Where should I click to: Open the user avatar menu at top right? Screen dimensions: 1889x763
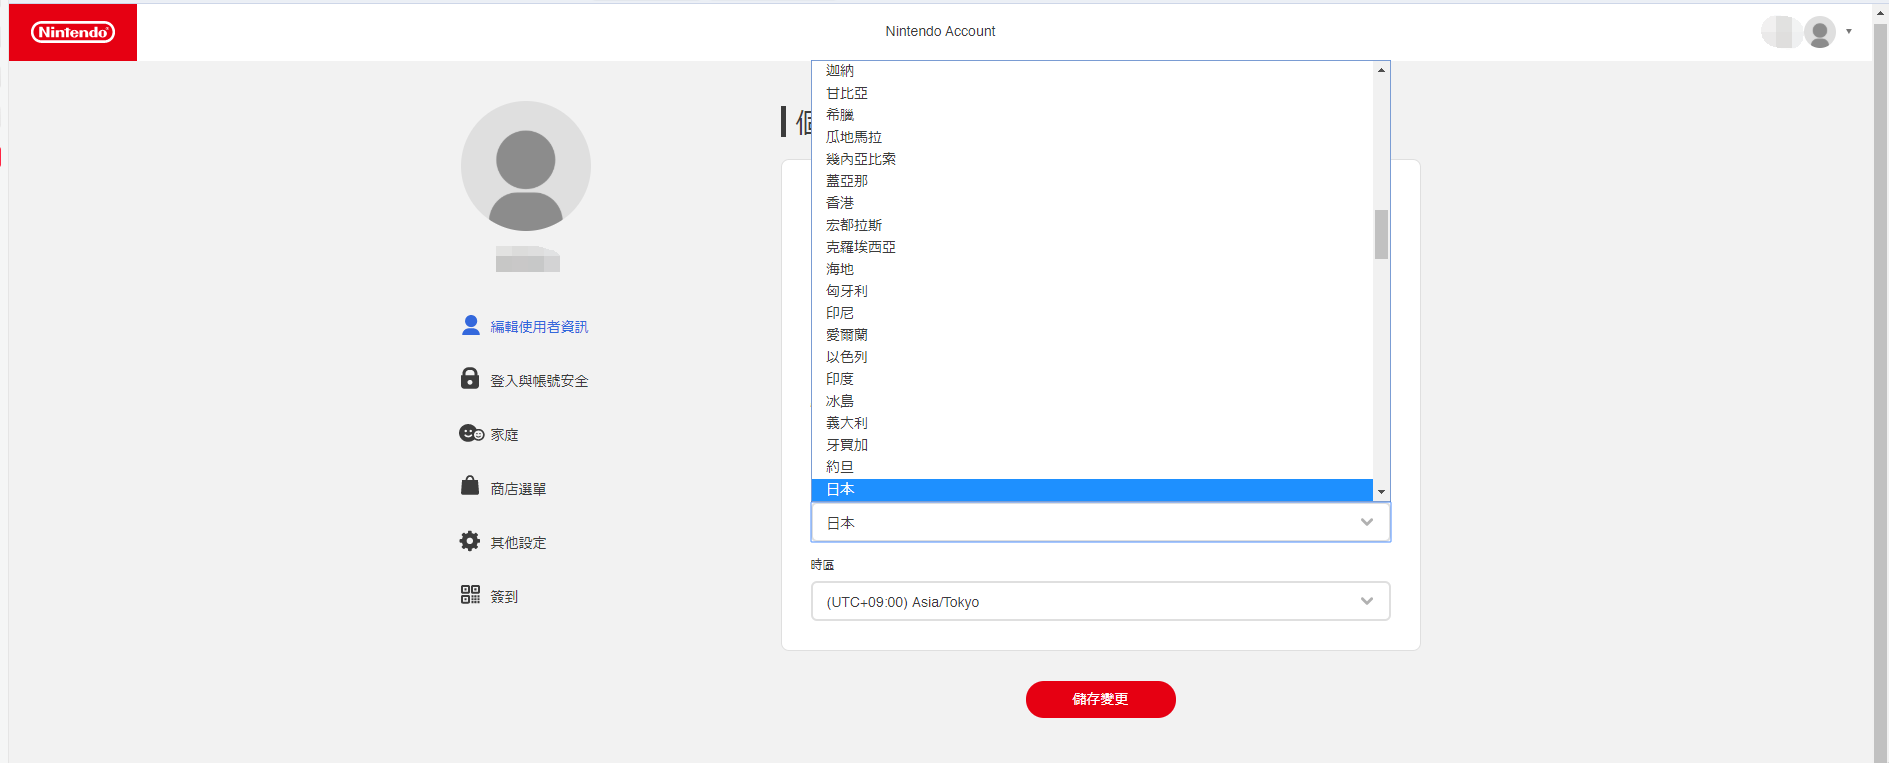tap(1820, 32)
